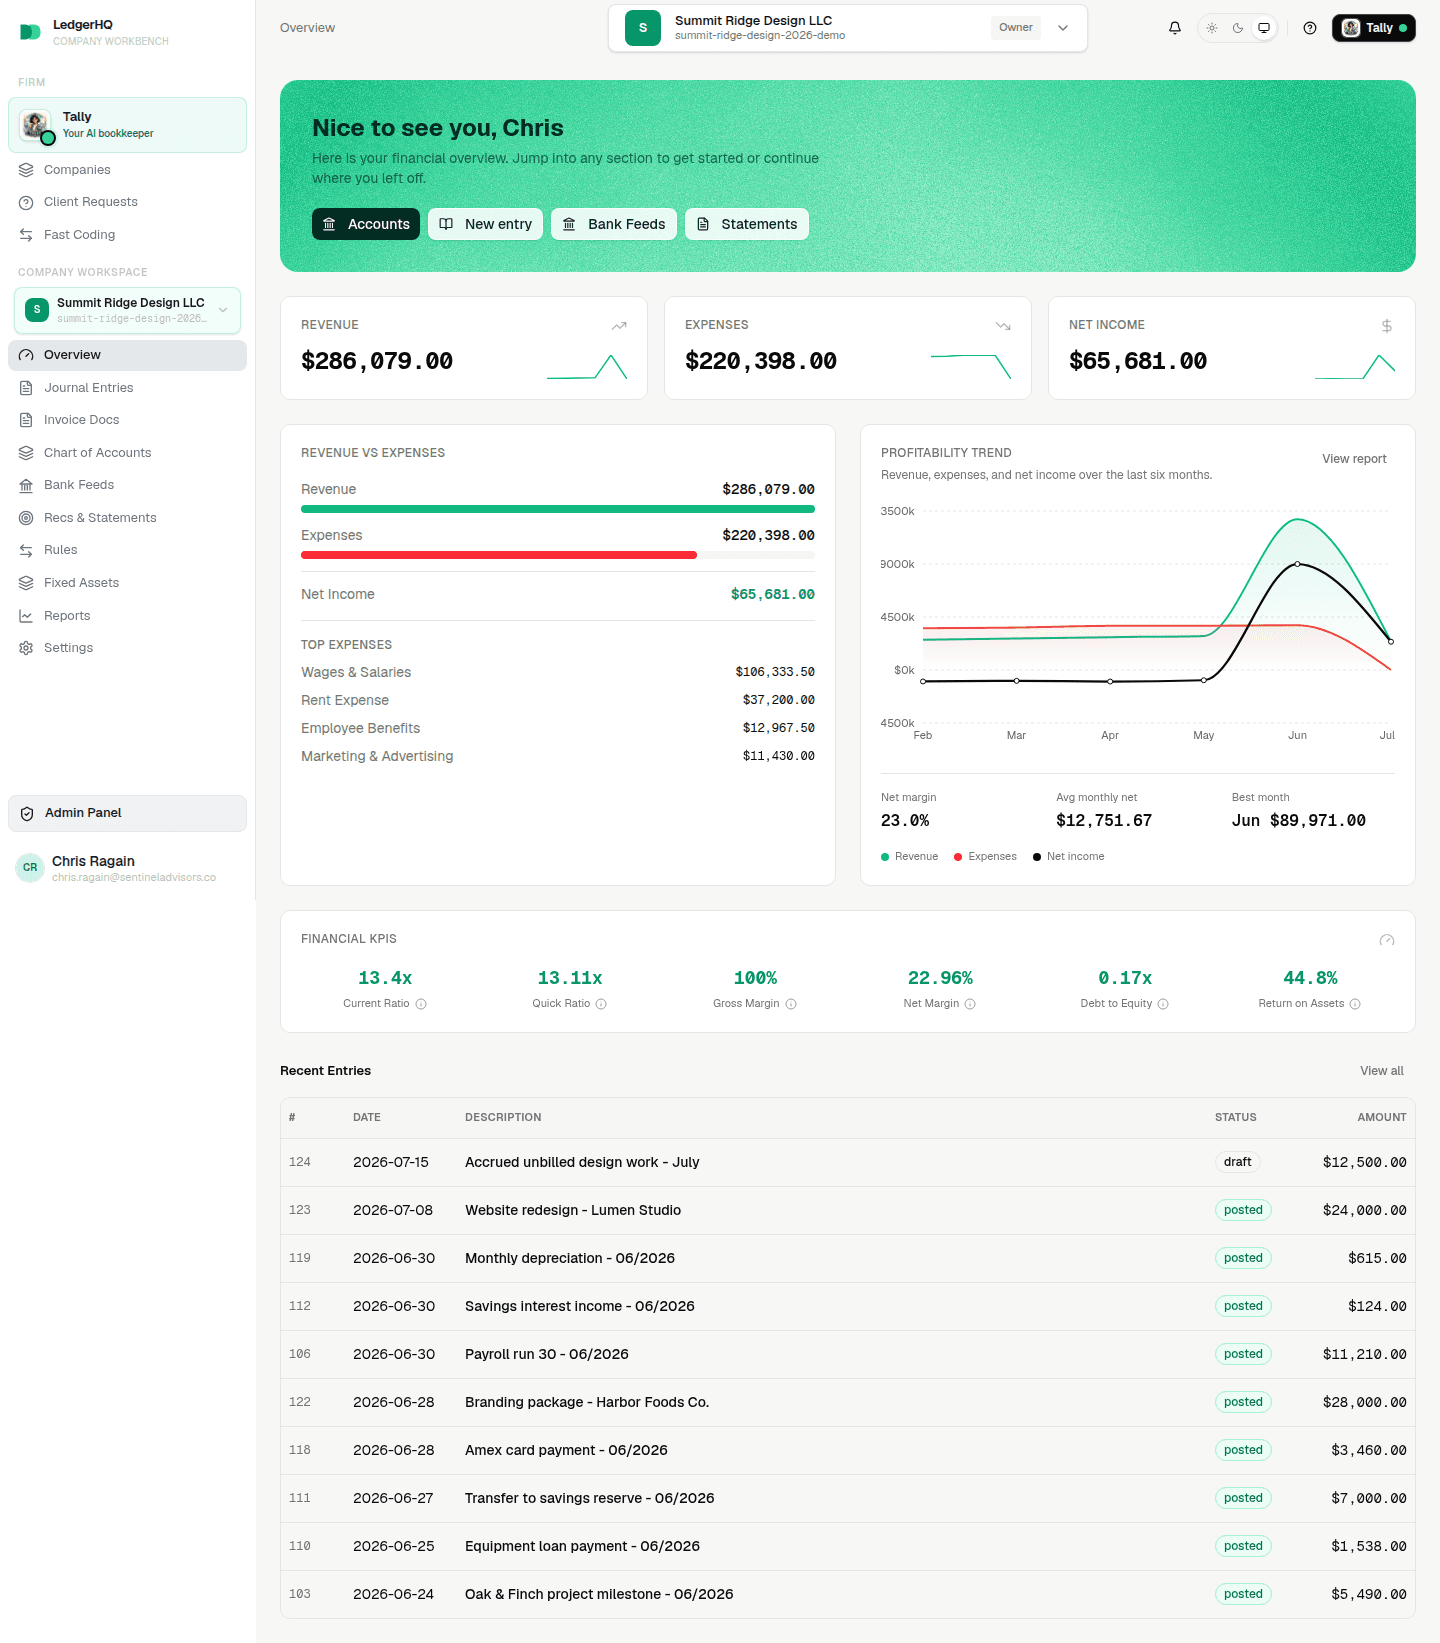Open Tally AI bookkeeper in sidebar
1440x1643 pixels.
pos(127,125)
